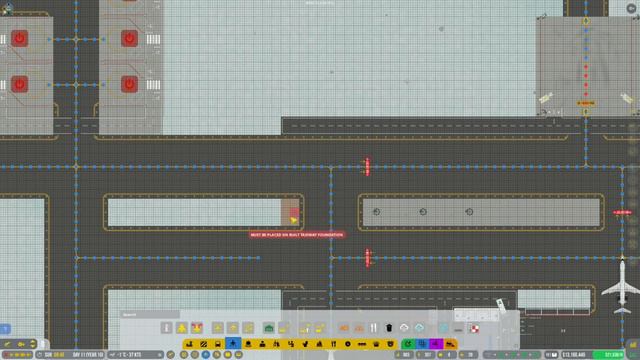The image size is (640, 360).
Task: Select the blue-highlighted airplane build category
Action: [x=233, y=344]
